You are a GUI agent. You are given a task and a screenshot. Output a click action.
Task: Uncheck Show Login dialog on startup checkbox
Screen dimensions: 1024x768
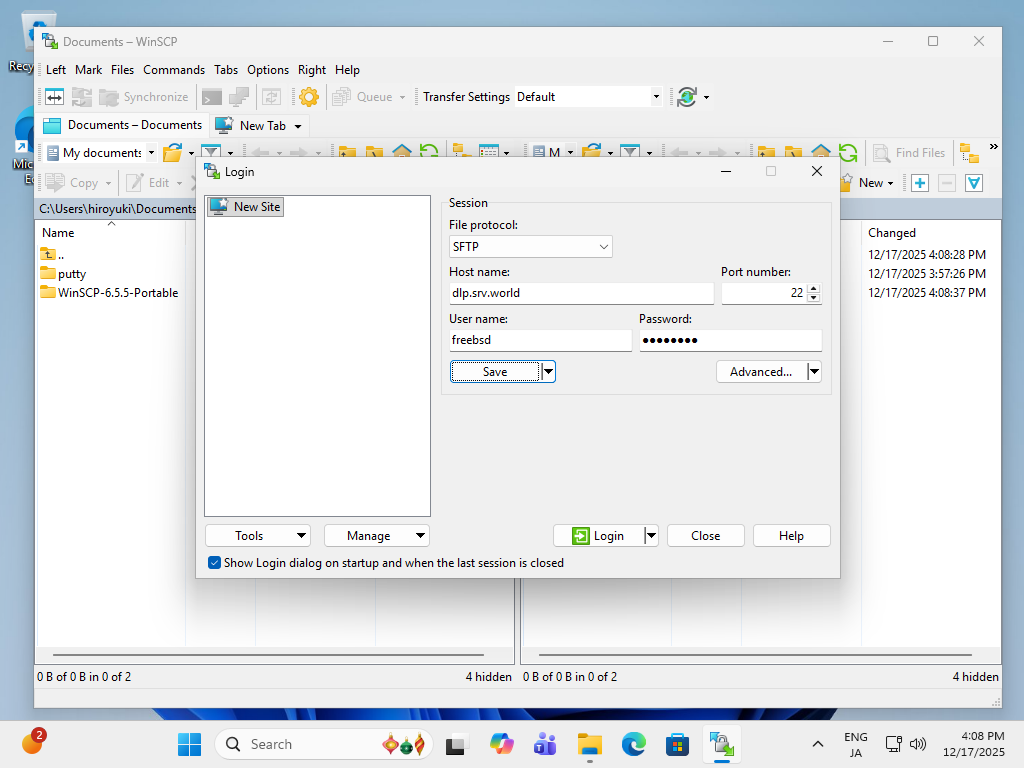click(214, 563)
